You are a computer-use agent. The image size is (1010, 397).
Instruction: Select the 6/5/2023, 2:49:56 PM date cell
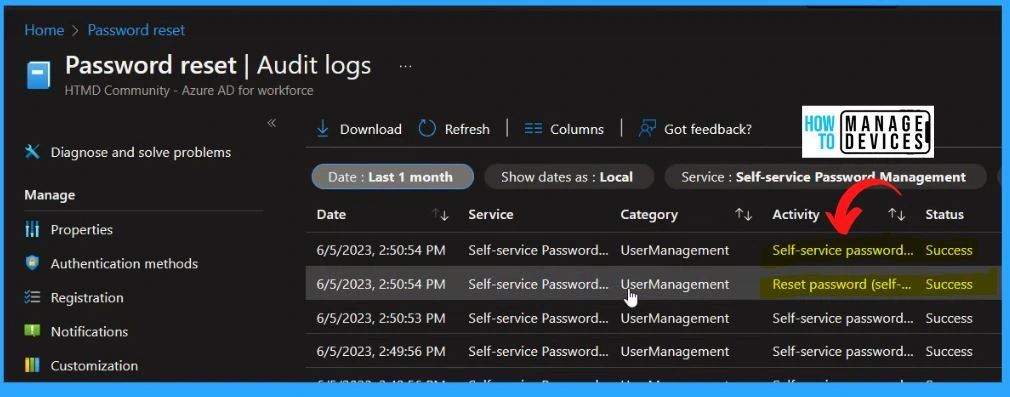(x=381, y=351)
